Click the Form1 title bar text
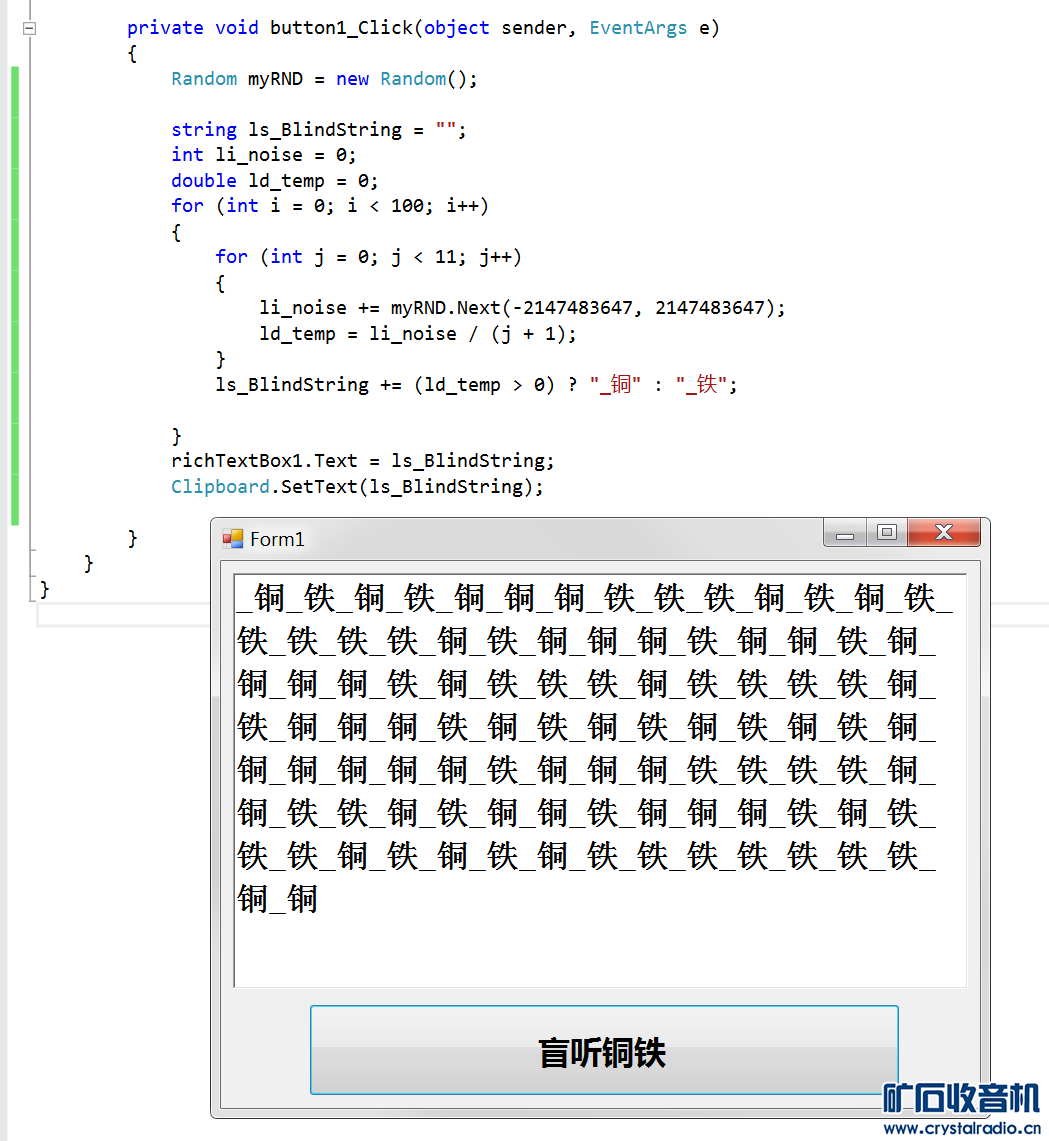This screenshot has height=1141, width=1049. click(277, 540)
